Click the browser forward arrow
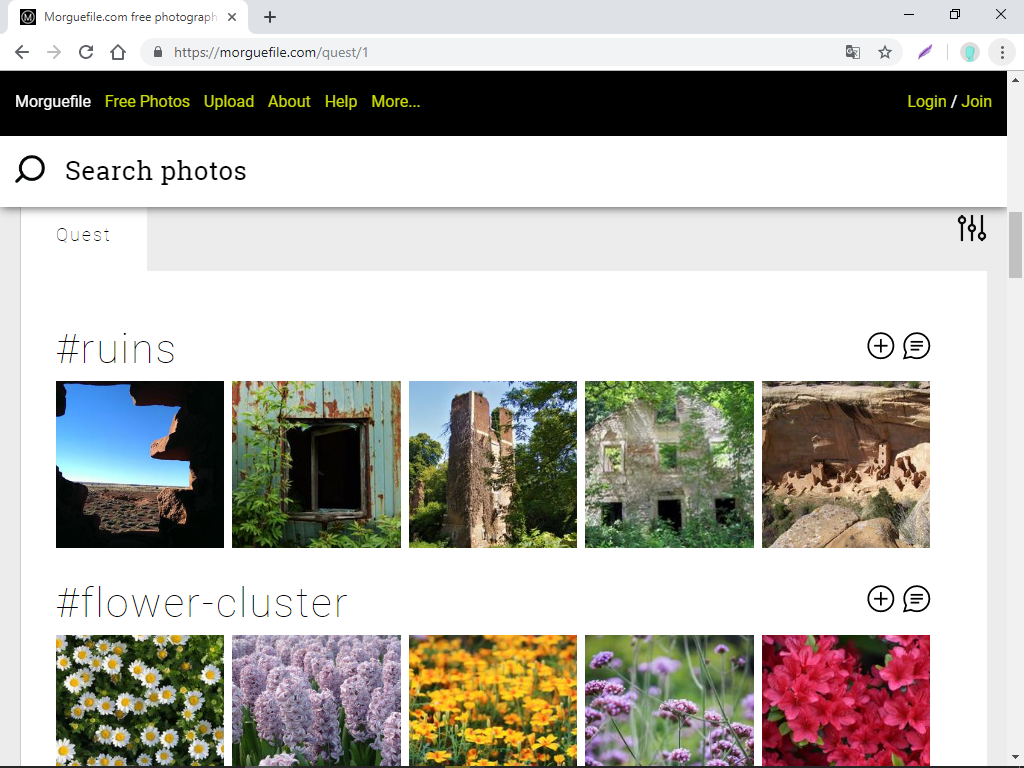The width and height of the screenshot is (1024, 768). [54, 52]
